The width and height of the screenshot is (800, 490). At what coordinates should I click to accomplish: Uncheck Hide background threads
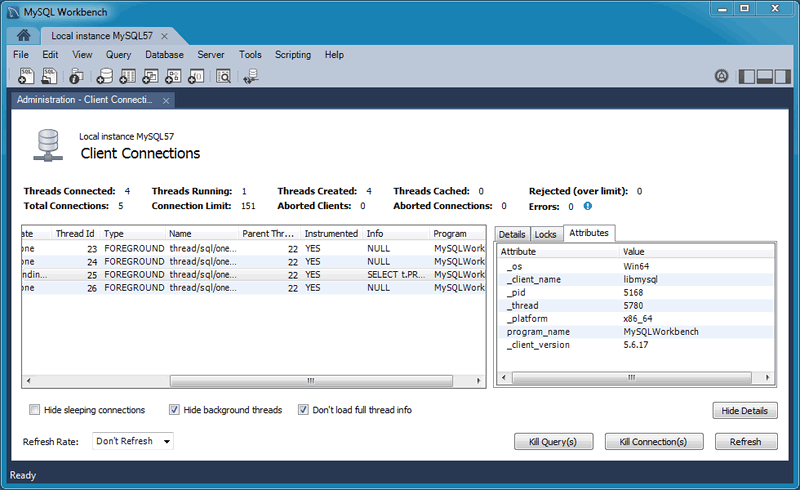175,410
